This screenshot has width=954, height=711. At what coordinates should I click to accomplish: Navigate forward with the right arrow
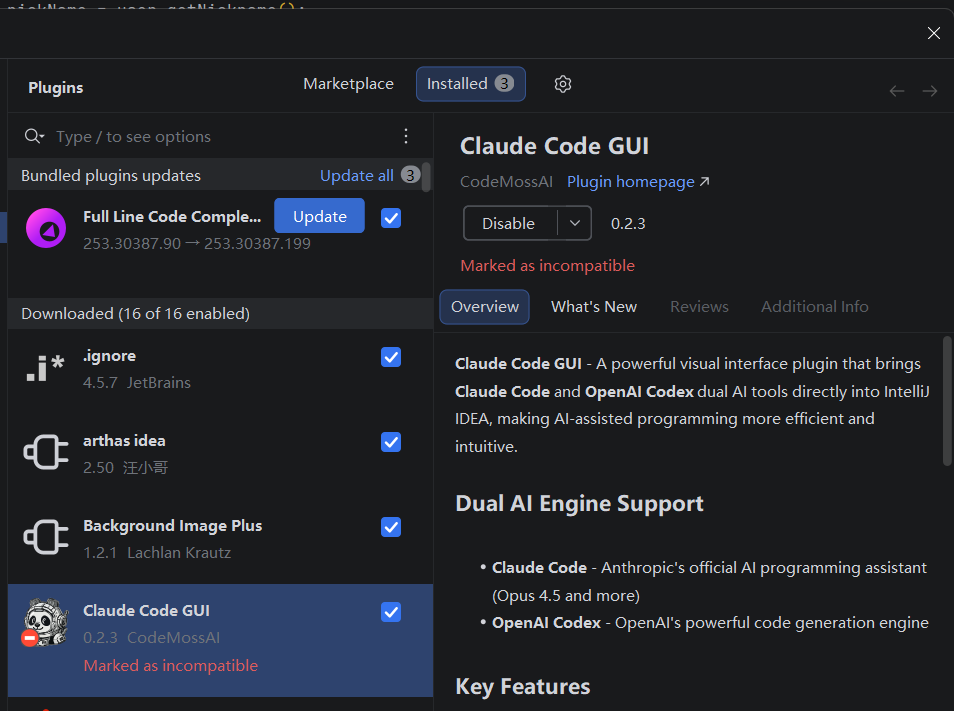[930, 91]
